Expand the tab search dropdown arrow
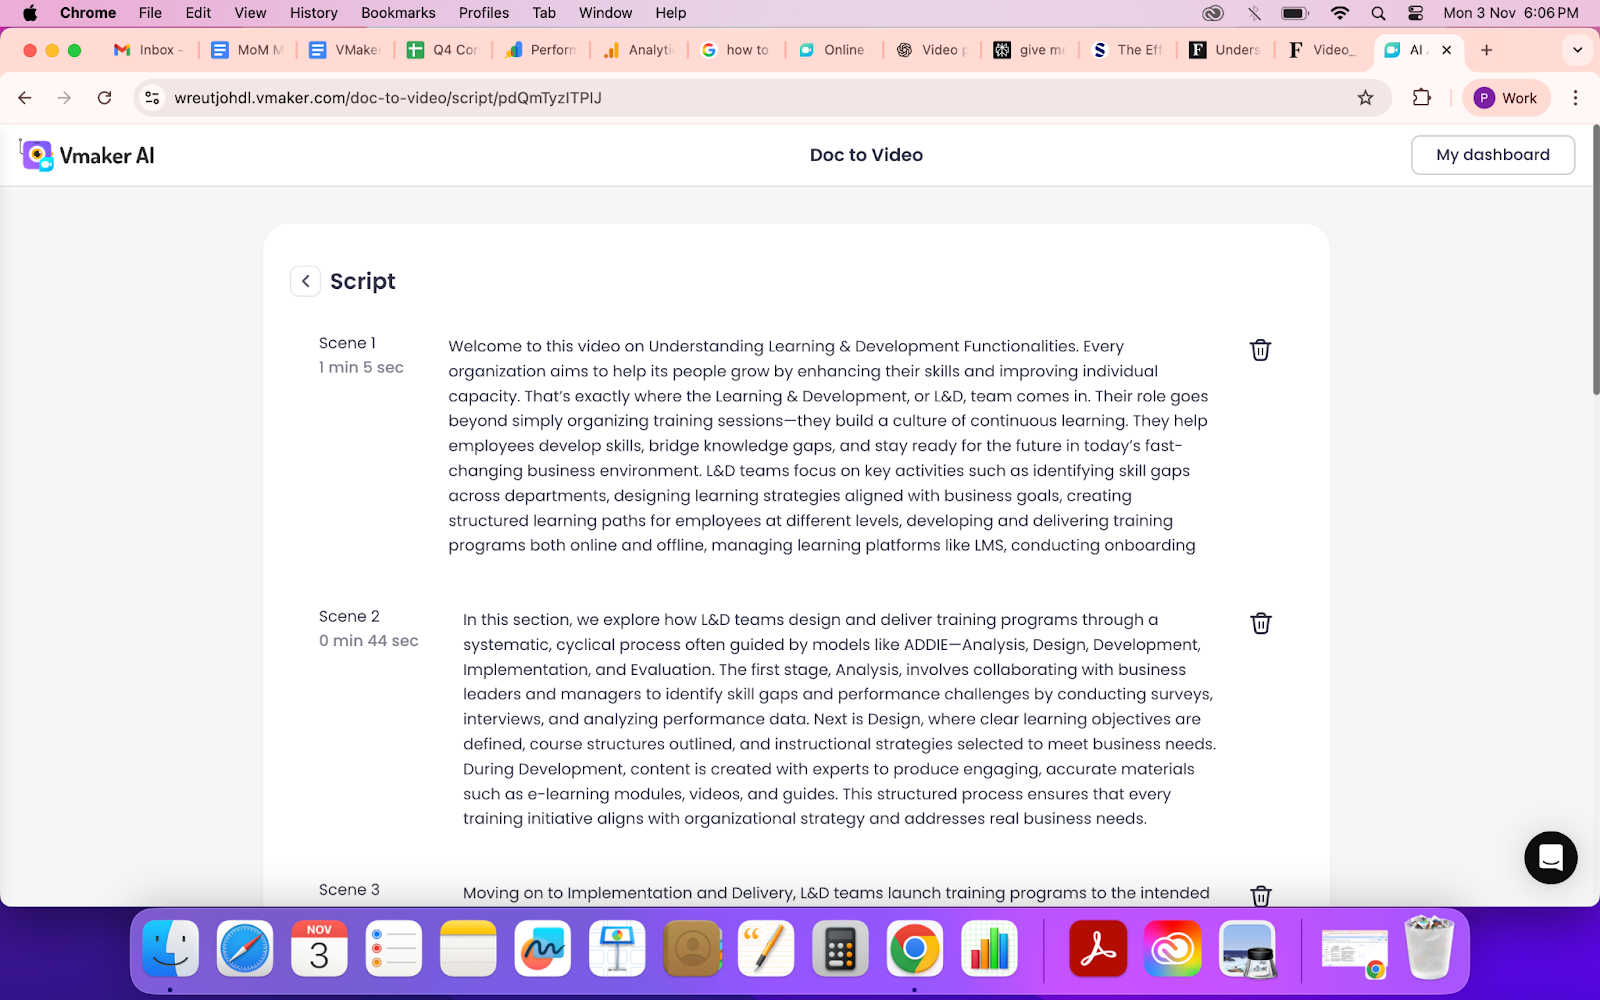The width and height of the screenshot is (1600, 1000). point(1577,50)
